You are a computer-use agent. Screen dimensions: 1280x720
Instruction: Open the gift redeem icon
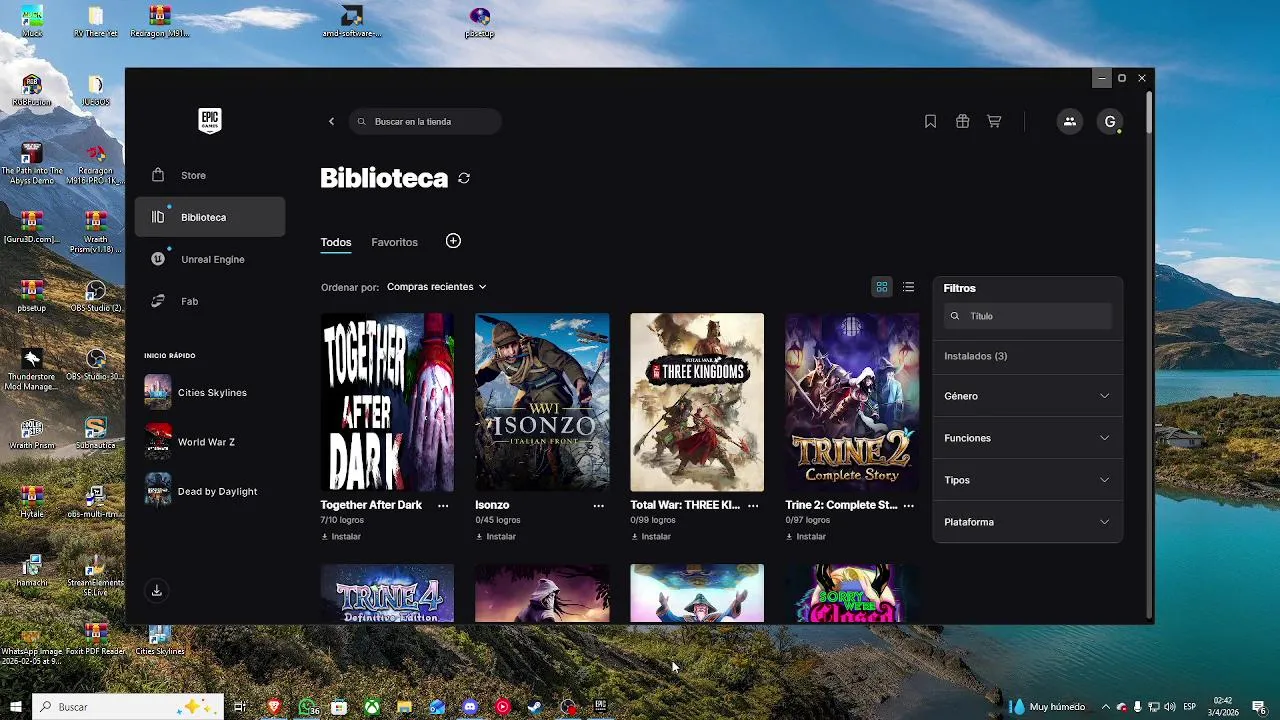coord(962,121)
